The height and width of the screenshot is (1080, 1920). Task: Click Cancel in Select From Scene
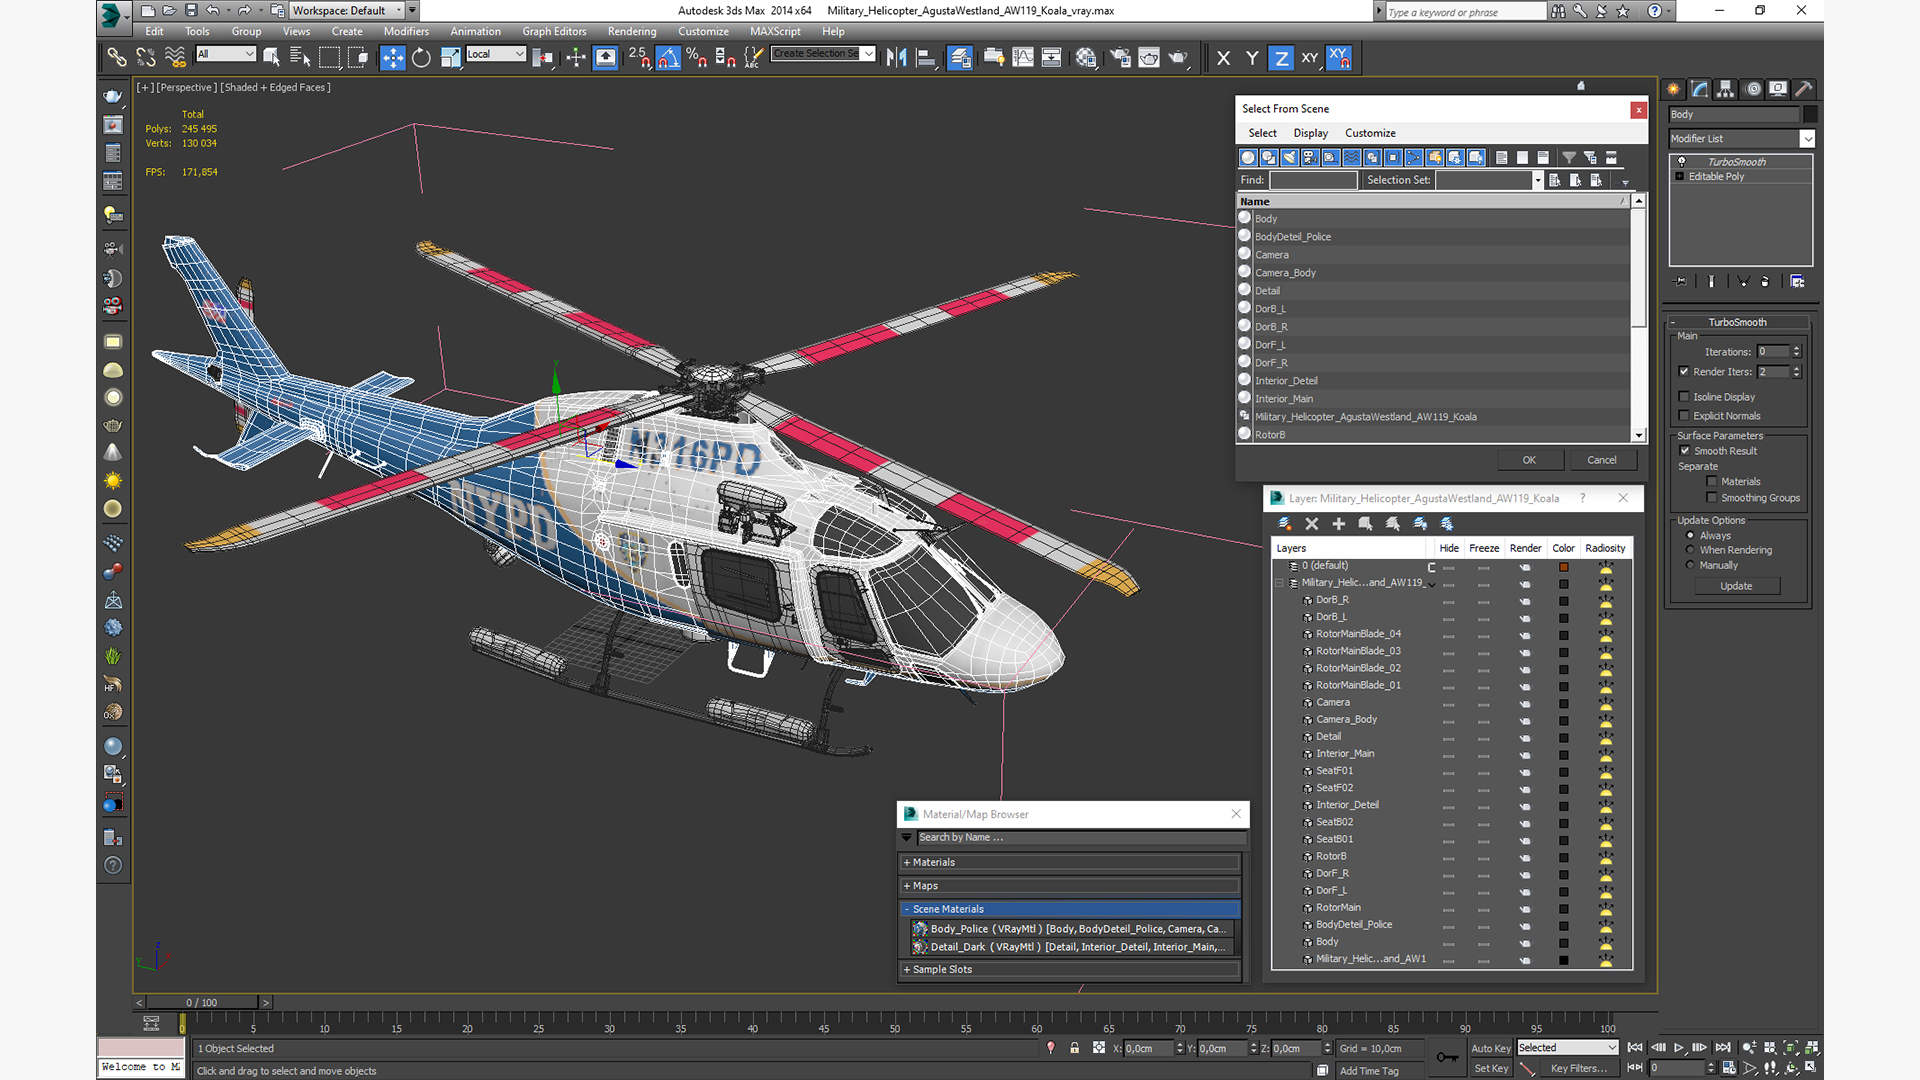click(x=1602, y=460)
